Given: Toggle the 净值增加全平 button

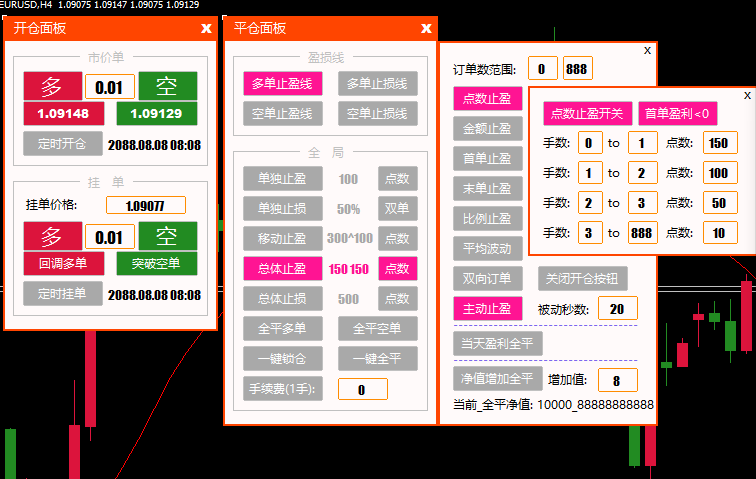Looking at the screenshot, I should click(498, 378).
